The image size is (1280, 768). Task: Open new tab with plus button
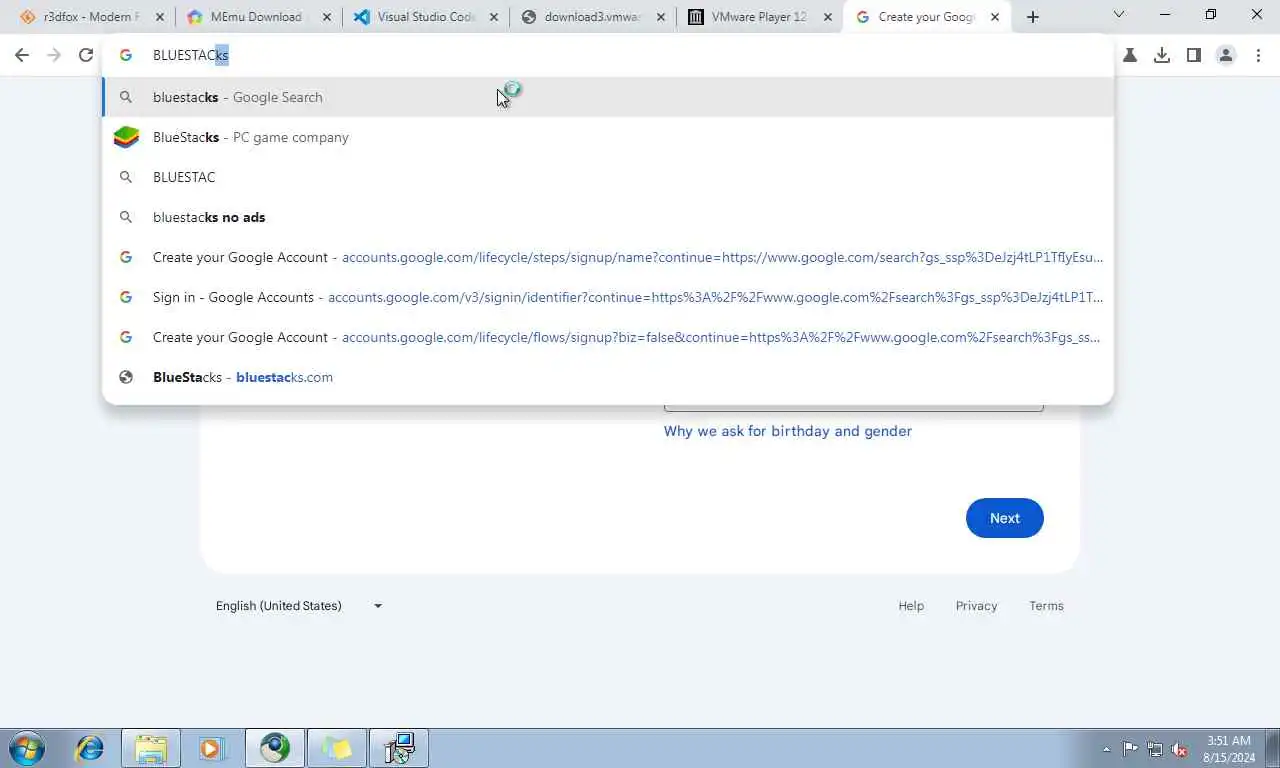click(1033, 17)
